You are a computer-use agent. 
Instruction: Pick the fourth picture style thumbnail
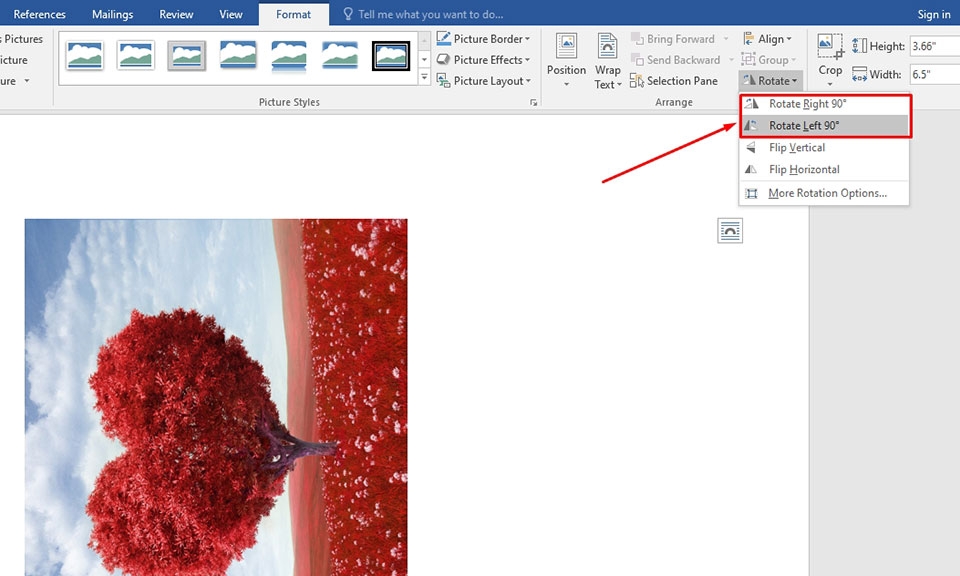tap(238, 56)
